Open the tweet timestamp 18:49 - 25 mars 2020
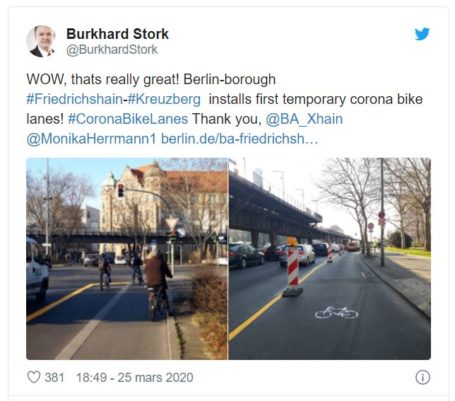 135,377
